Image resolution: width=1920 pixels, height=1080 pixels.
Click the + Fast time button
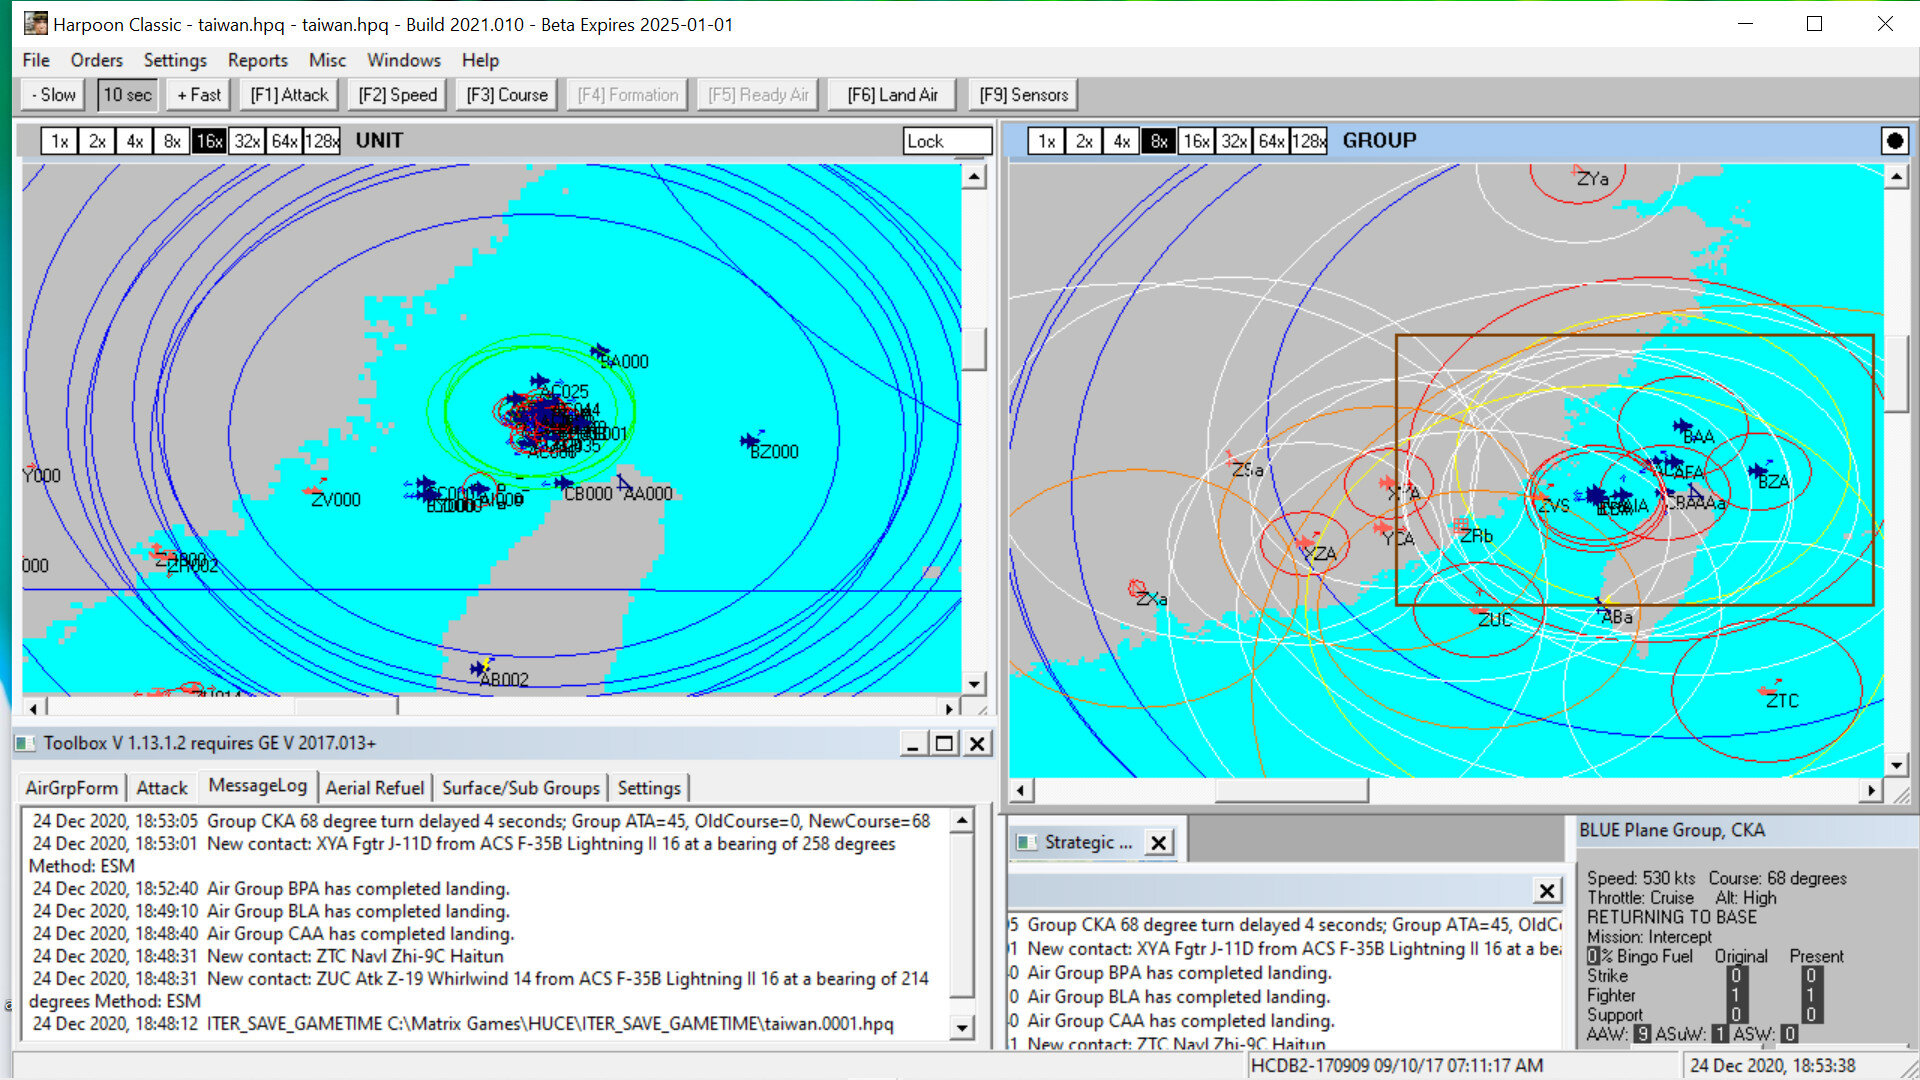199,95
